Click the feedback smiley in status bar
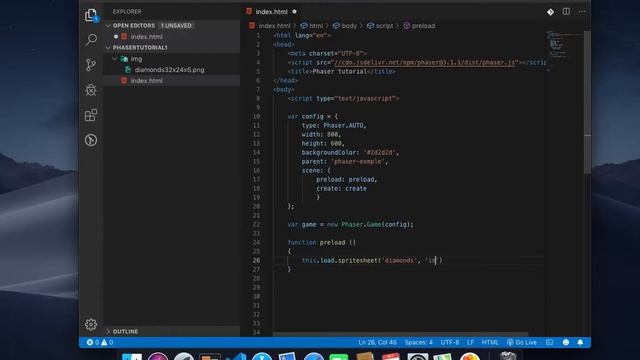Screen dimensions: 640x360 coord(566,342)
